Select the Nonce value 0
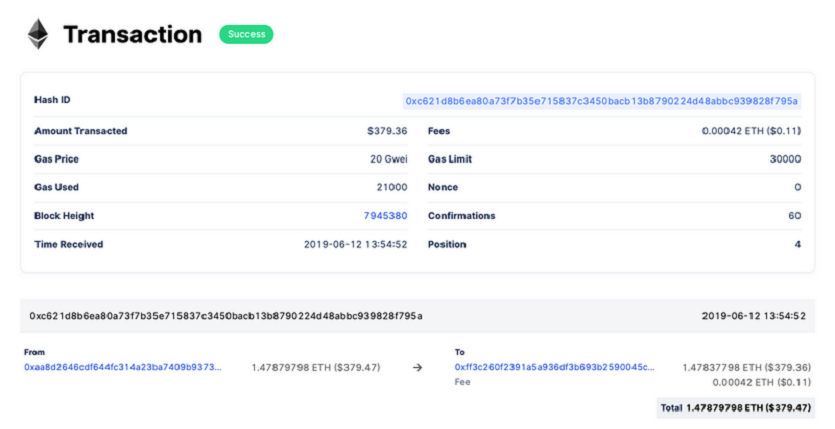 pos(798,187)
